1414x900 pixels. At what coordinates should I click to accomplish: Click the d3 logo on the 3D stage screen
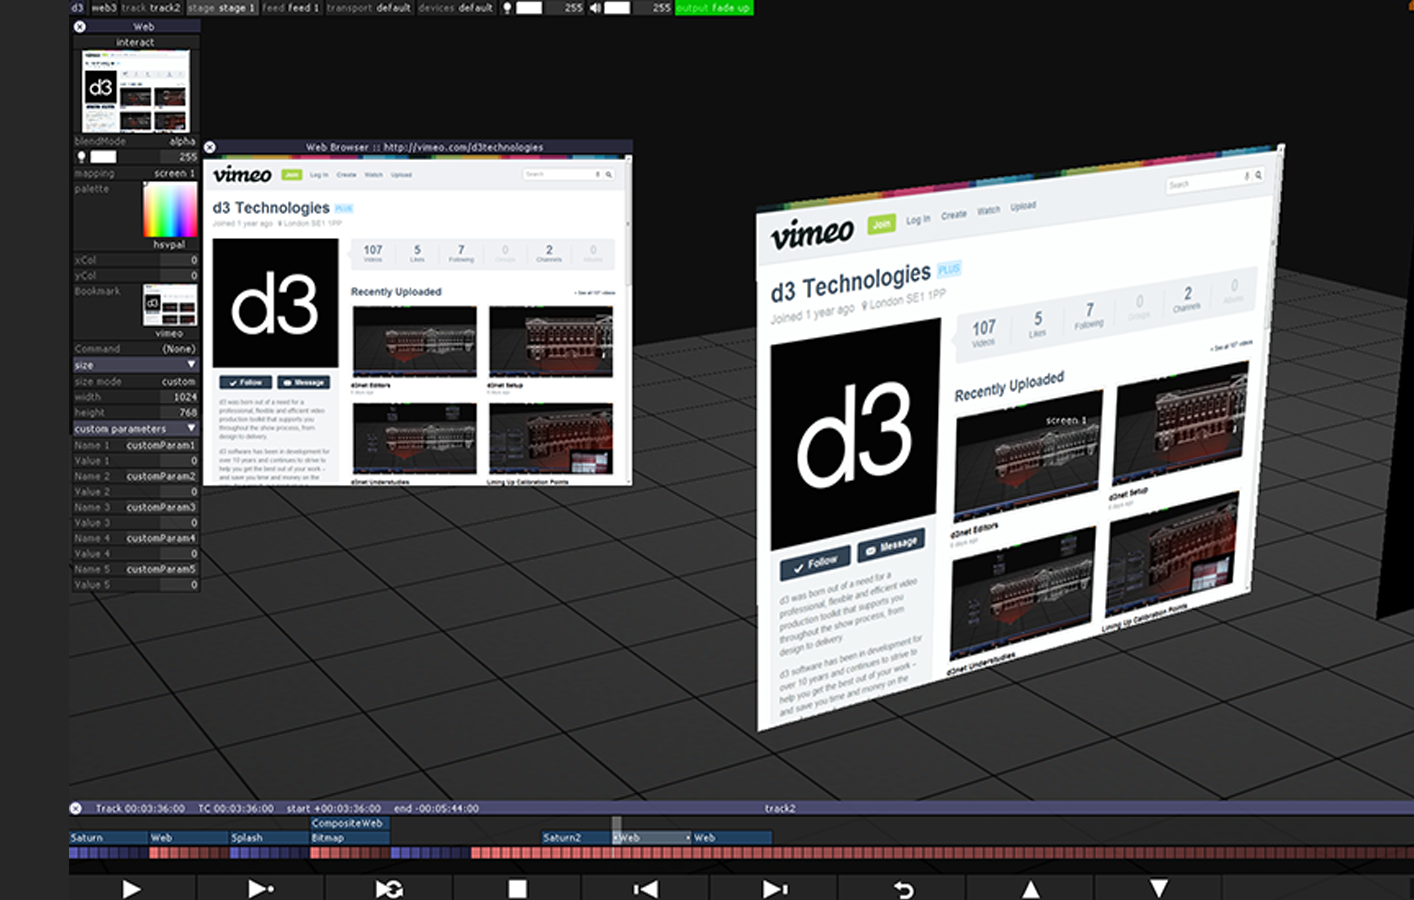click(855, 436)
